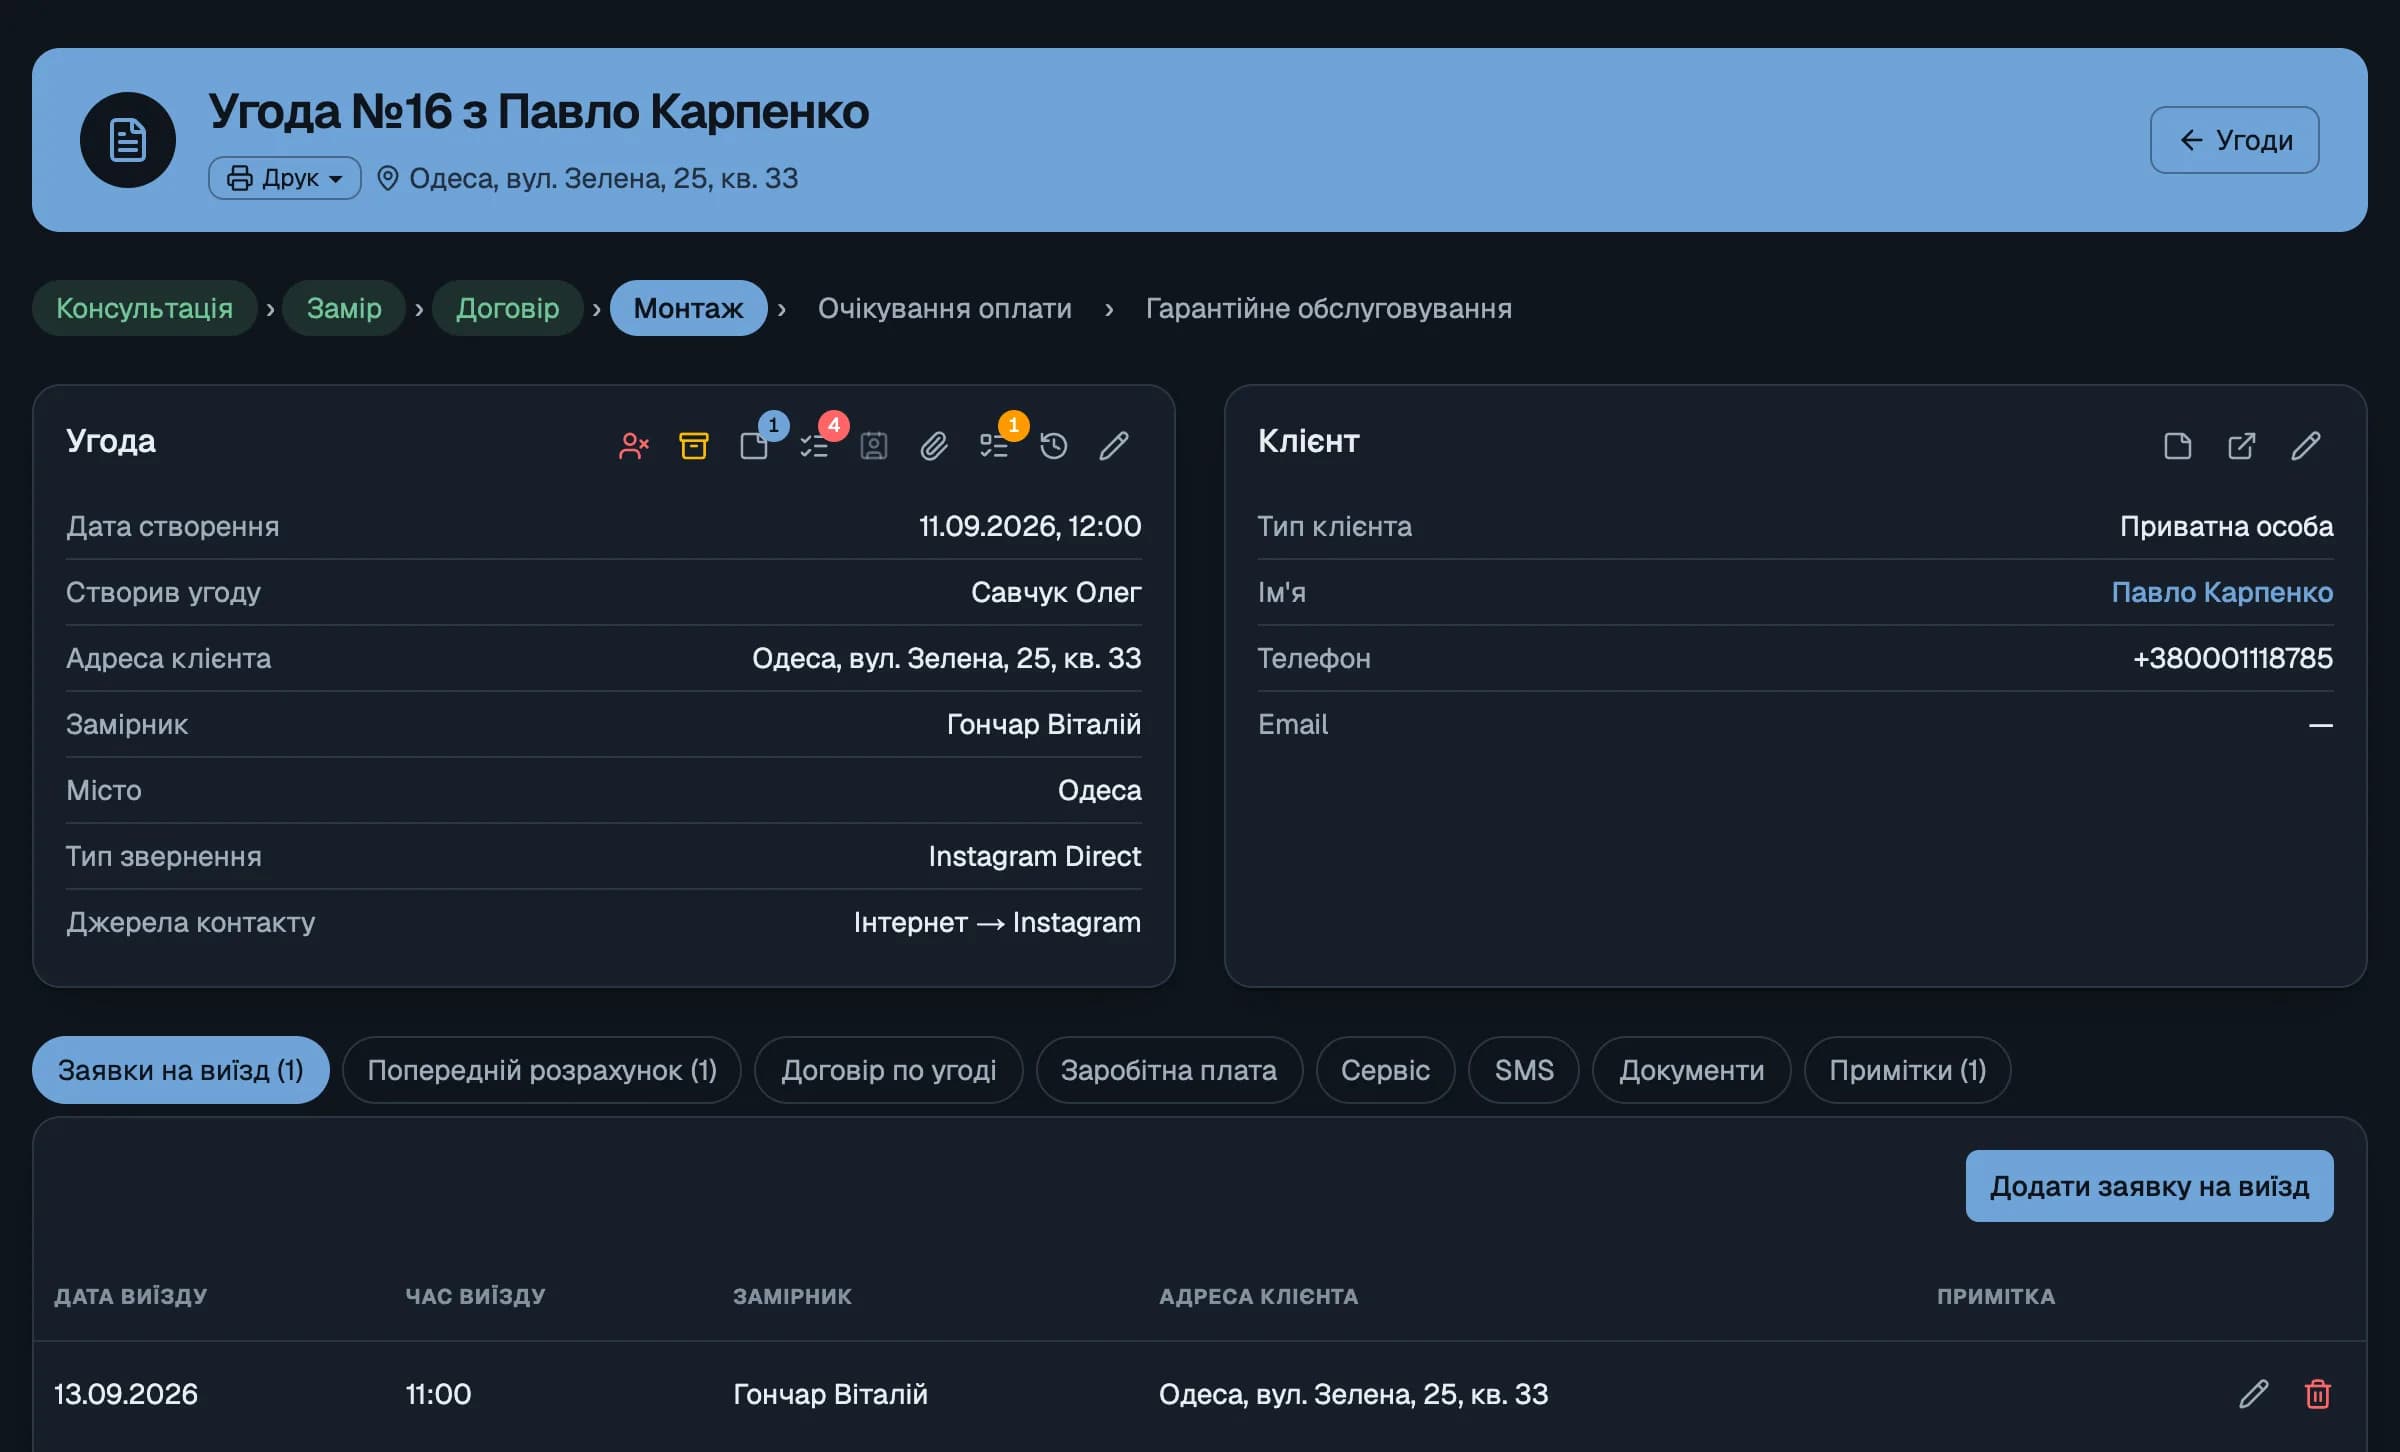This screenshot has width=2400, height=1452.
Task: Open the Заявки на виїзд (1) tab
Action: pyautogui.click(x=181, y=1070)
